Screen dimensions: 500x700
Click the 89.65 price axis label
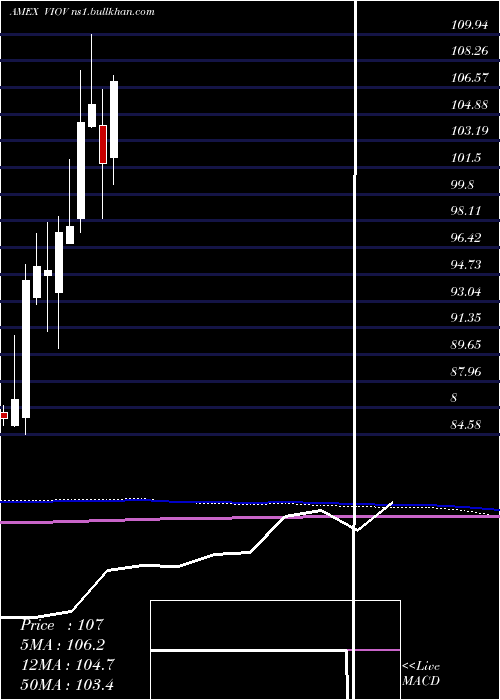pyautogui.click(x=466, y=344)
